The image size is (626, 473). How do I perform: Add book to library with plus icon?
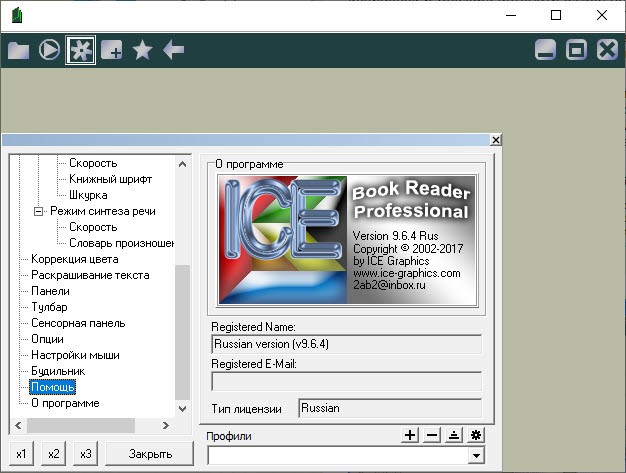pos(112,50)
